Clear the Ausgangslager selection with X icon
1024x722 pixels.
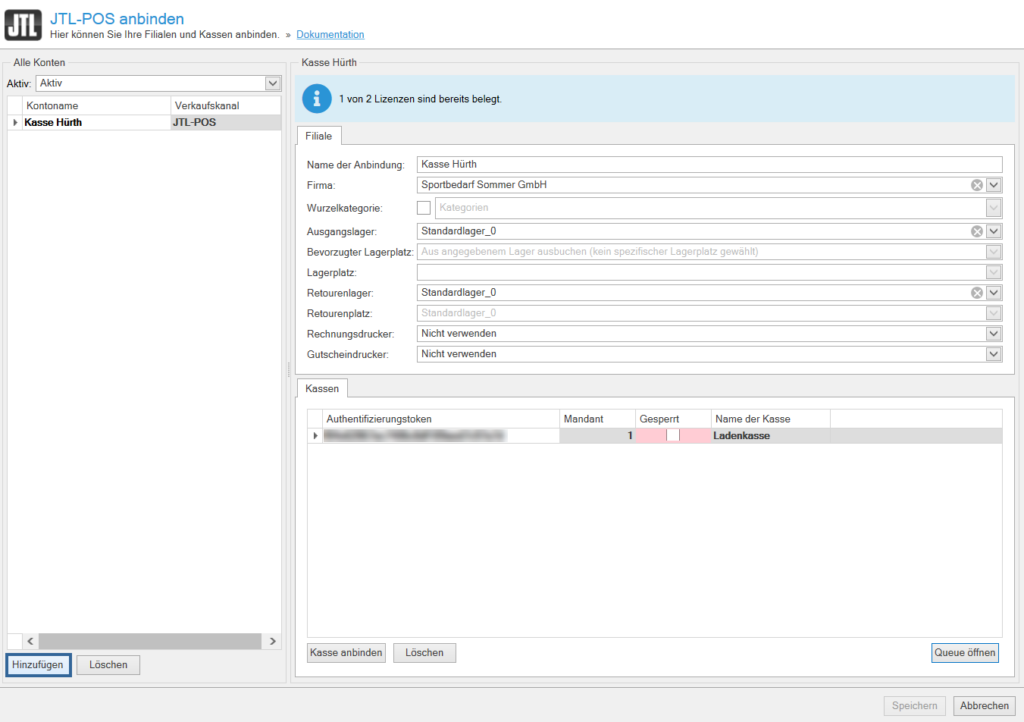977,231
